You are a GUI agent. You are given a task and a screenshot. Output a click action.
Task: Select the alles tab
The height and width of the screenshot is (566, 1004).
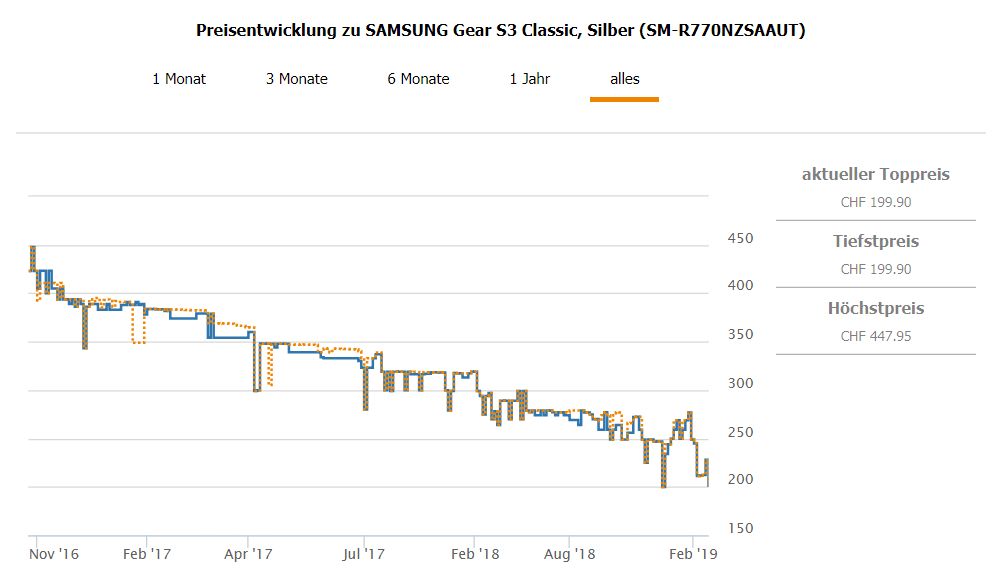[625, 79]
